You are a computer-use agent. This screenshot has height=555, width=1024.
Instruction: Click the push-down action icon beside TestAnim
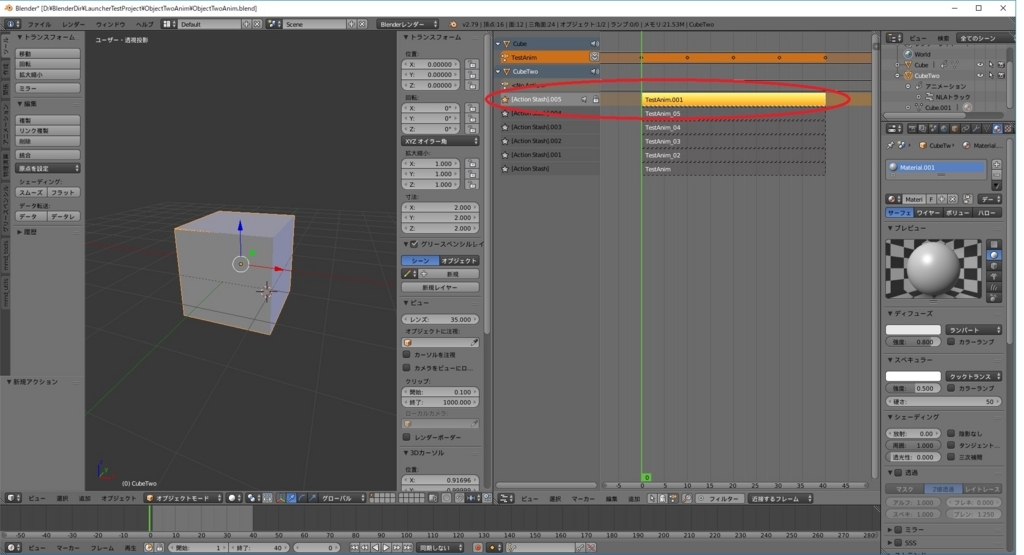click(x=594, y=57)
